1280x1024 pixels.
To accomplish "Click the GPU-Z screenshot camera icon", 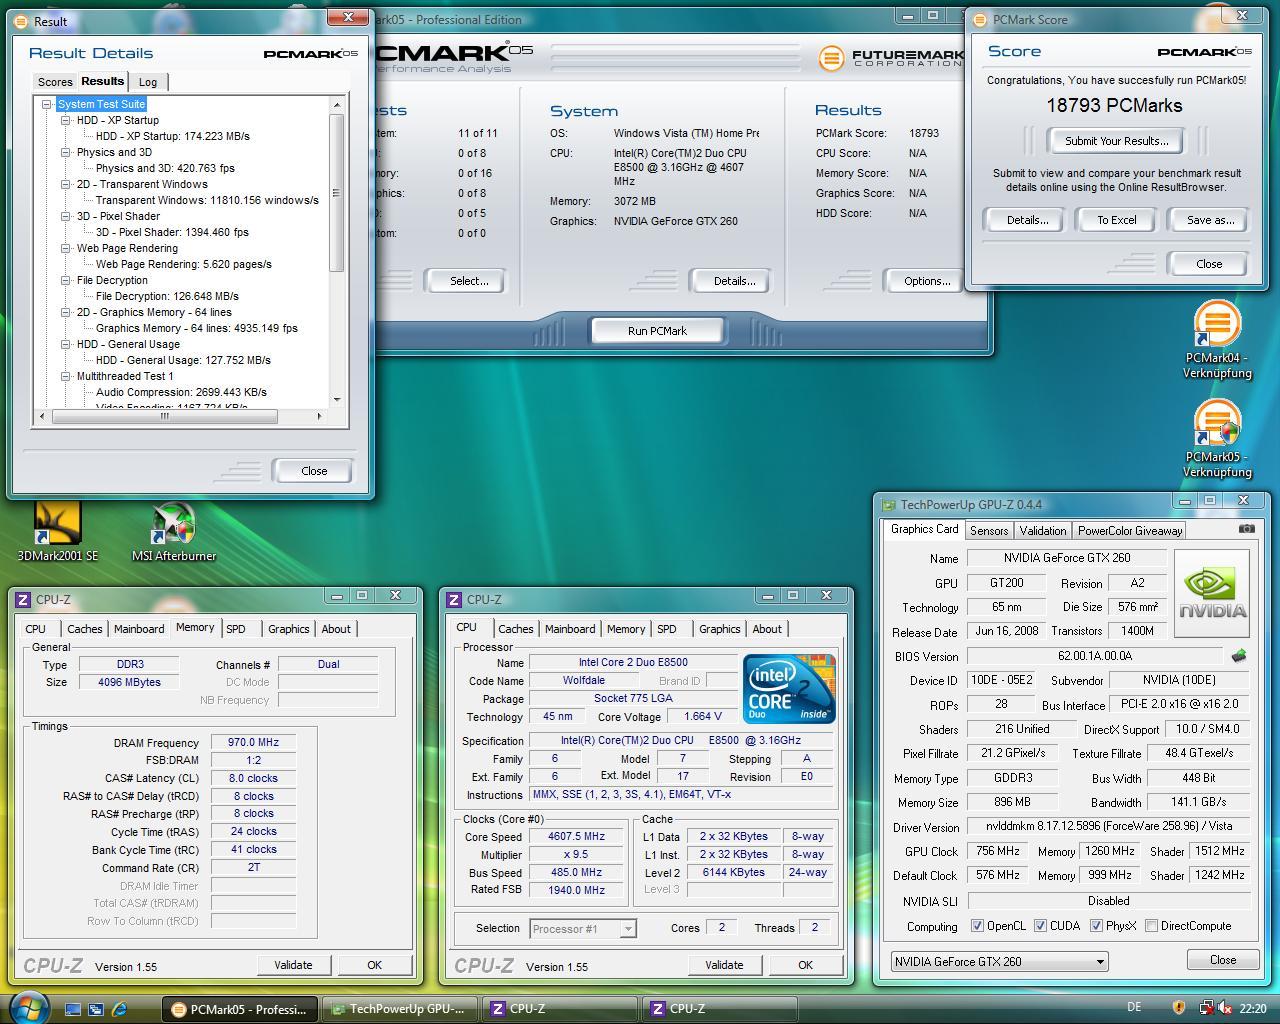I will (x=1246, y=529).
